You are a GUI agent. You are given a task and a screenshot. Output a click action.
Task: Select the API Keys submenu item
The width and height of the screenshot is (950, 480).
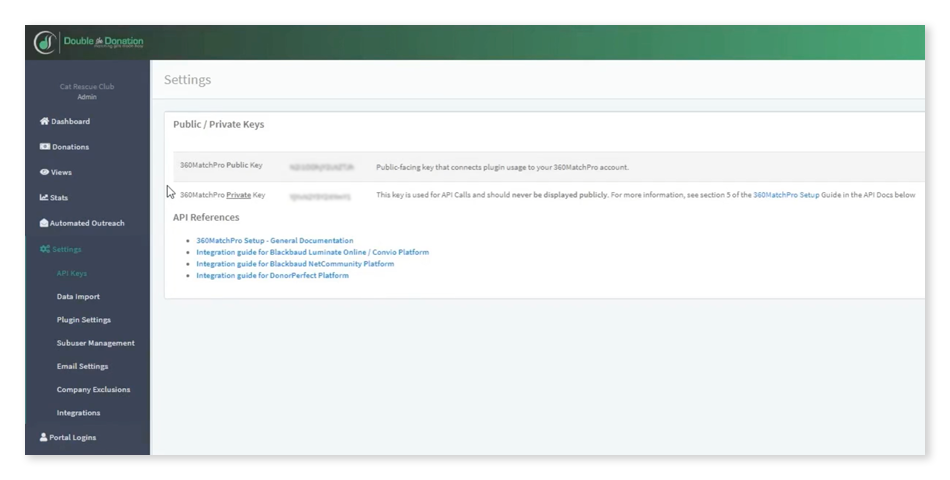pyautogui.click(x=71, y=273)
